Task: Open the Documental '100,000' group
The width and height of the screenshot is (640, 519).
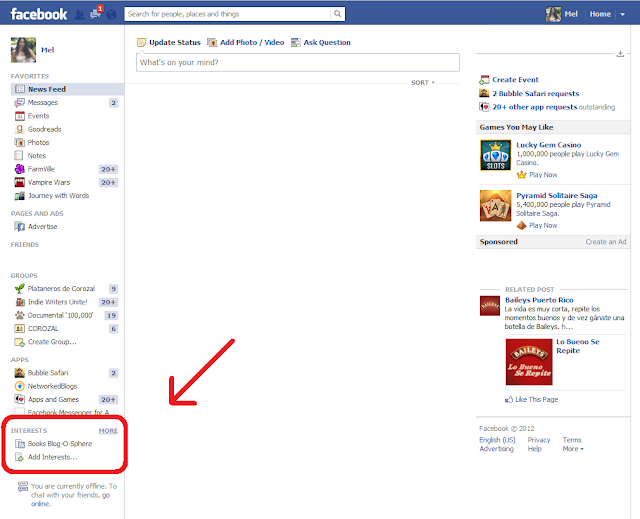Action: [60, 315]
